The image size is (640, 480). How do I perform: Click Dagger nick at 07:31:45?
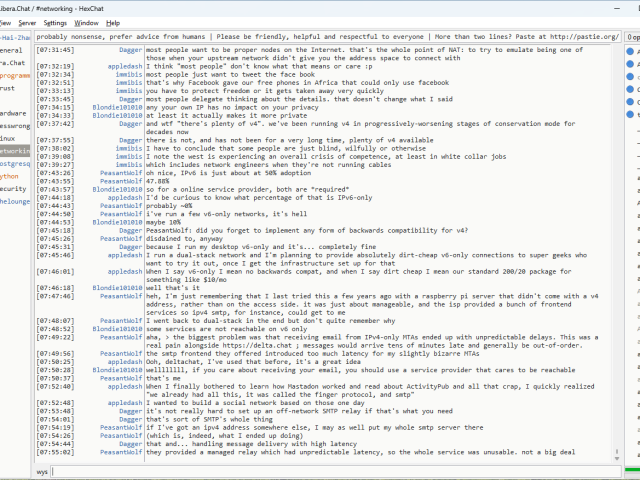131,50
